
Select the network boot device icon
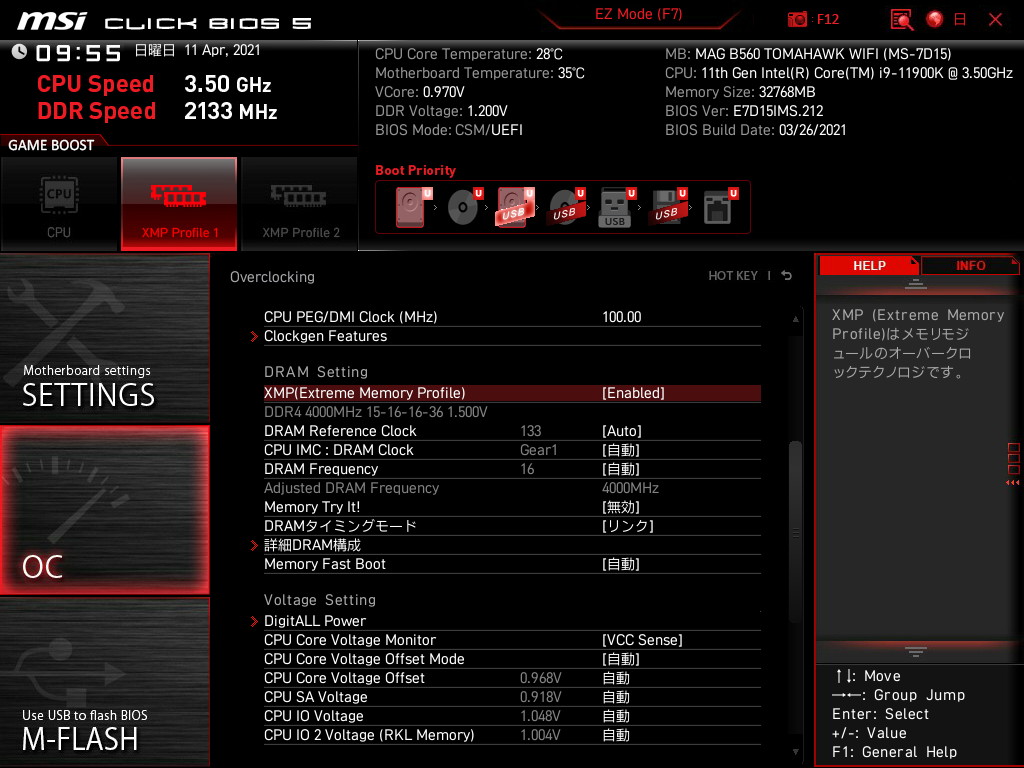tap(718, 208)
